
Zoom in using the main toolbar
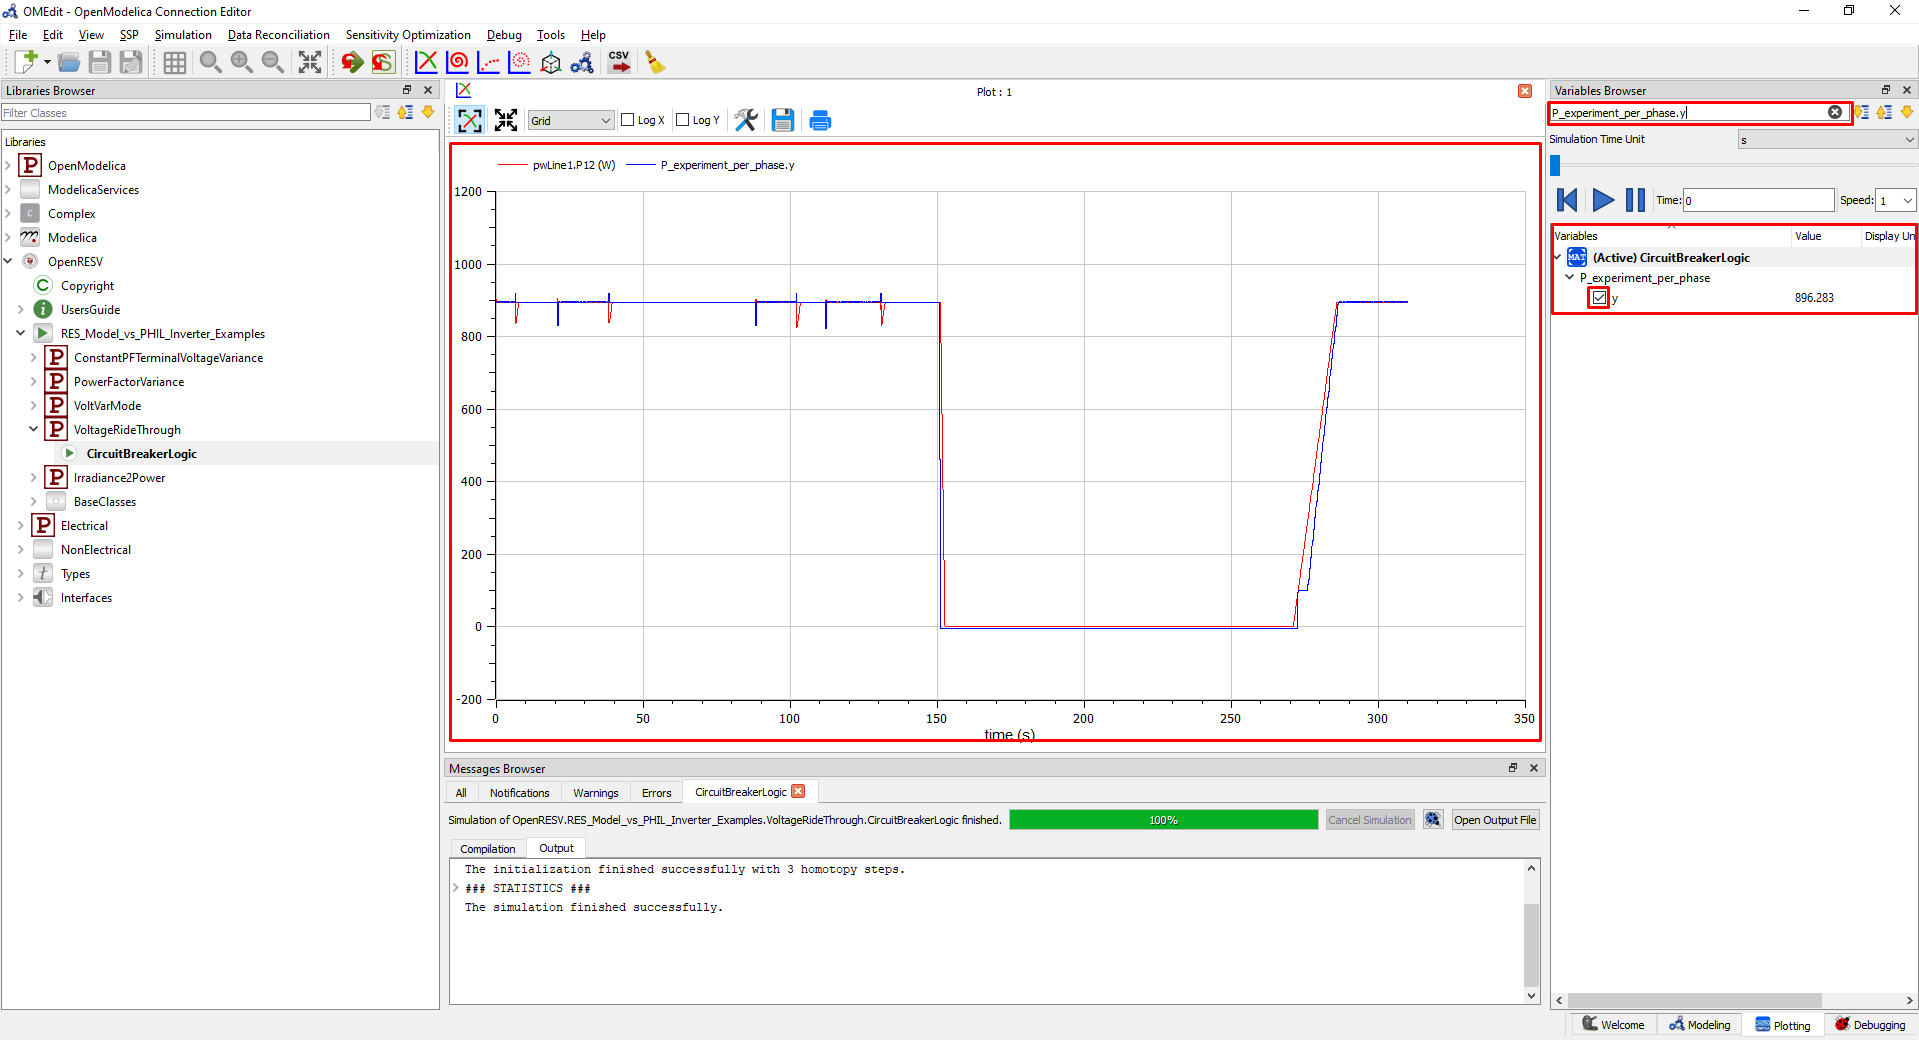click(x=241, y=62)
